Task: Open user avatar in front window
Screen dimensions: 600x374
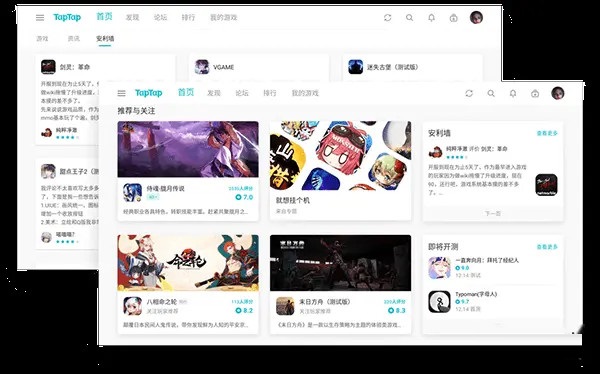Action: [x=558, y=93]
